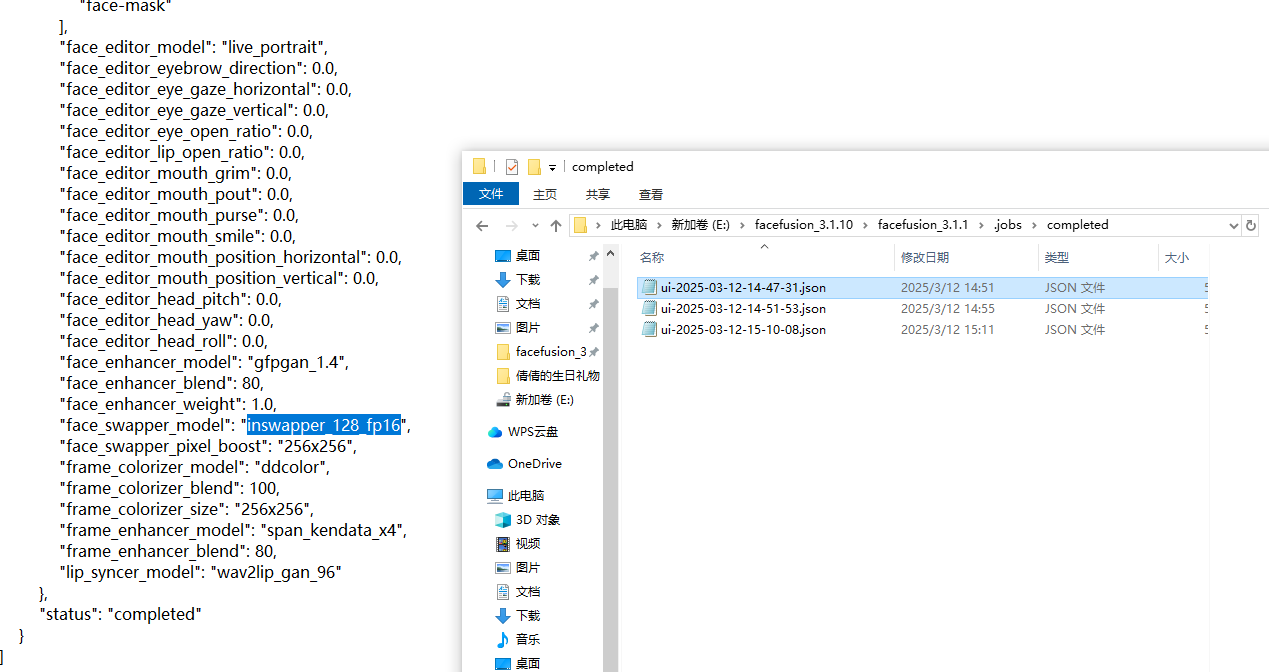The image size is (1269, 672).
Task: Unpin 桌面 using its pin icon
Action: pyautogui.click(x=593, y=256)
